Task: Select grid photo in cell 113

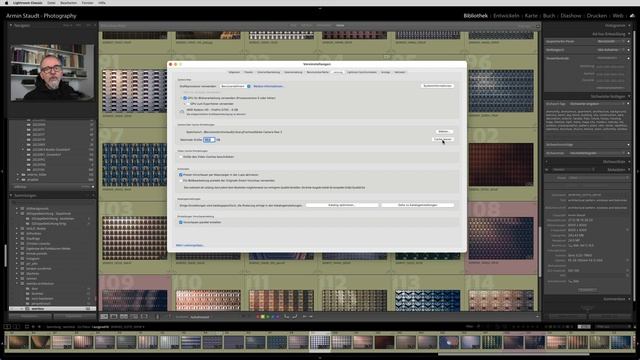Action: (x=427, y=301)
